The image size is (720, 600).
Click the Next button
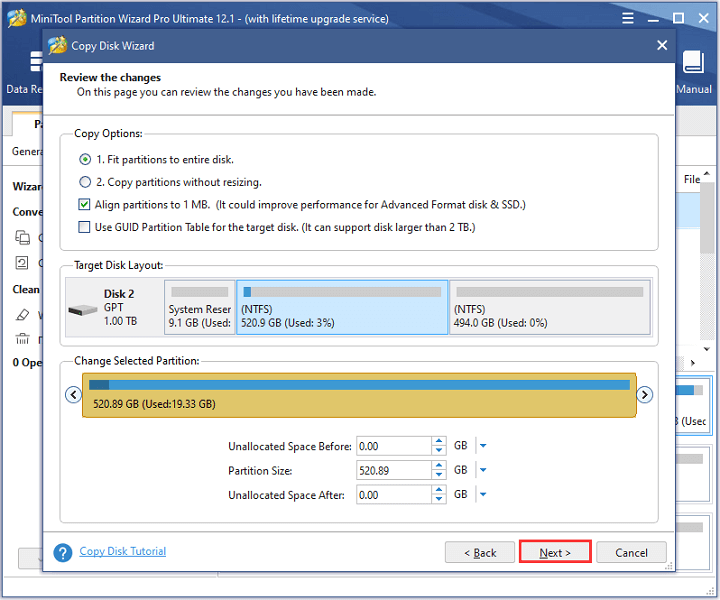click(555, 552)
